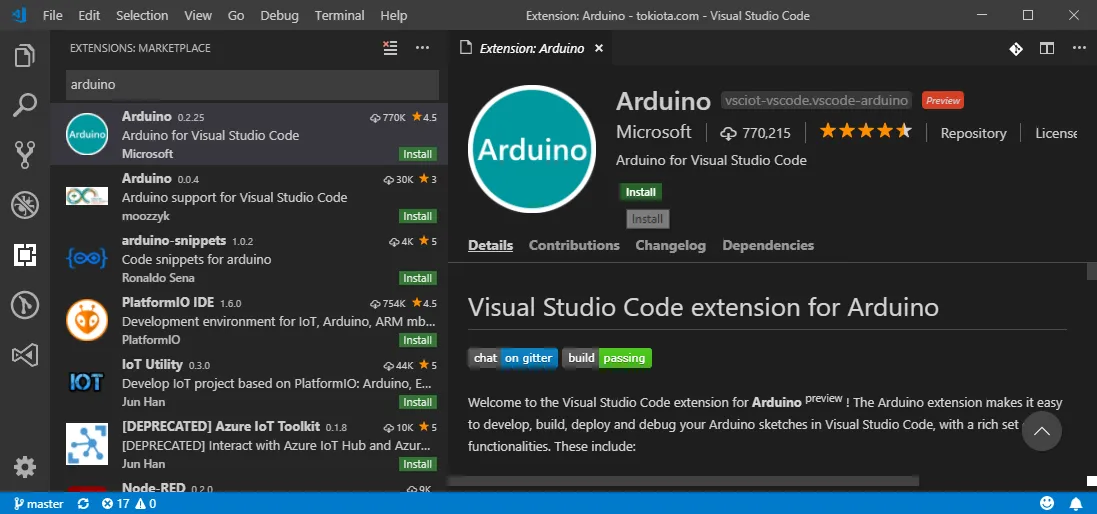The height and width of the screenshot is (514, 1097).
Task: Open the Debug menu
Action: [279, 15]
